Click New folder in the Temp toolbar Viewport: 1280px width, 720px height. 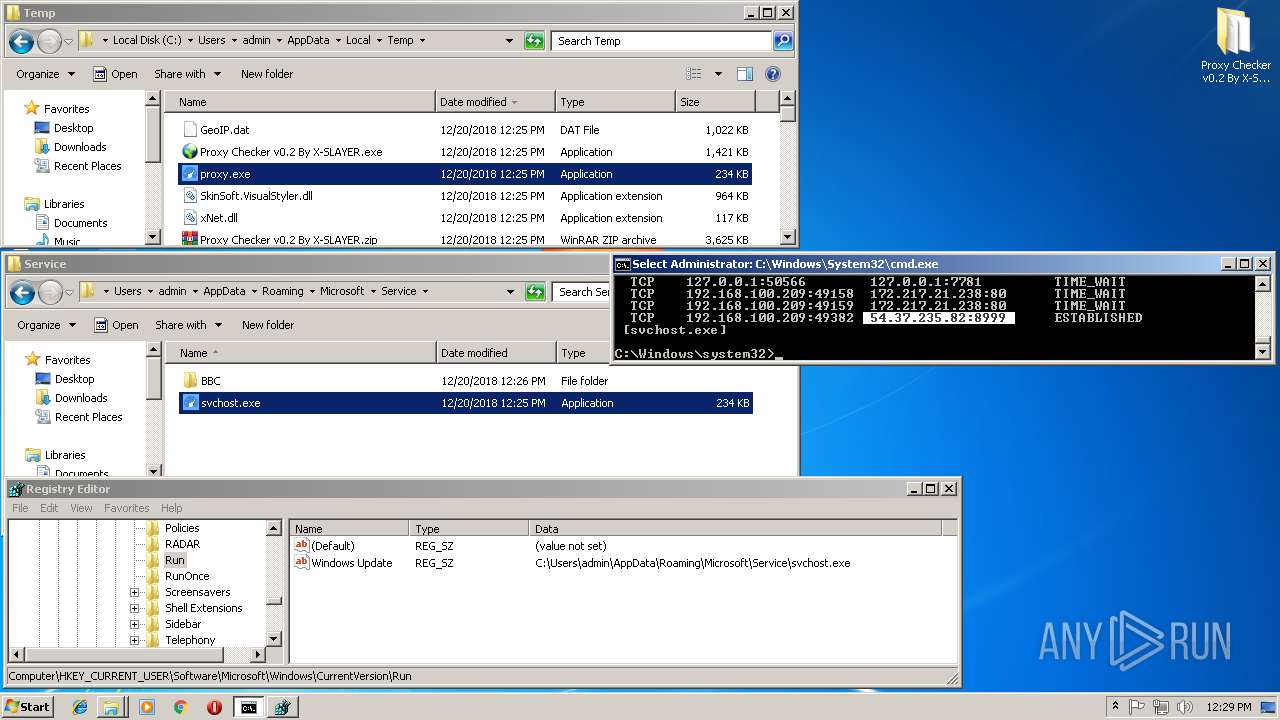coord(267,74)
